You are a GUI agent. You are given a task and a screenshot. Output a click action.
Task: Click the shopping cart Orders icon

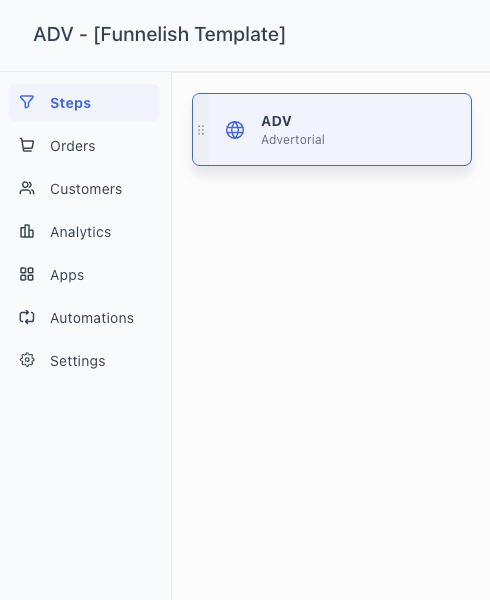27,145
